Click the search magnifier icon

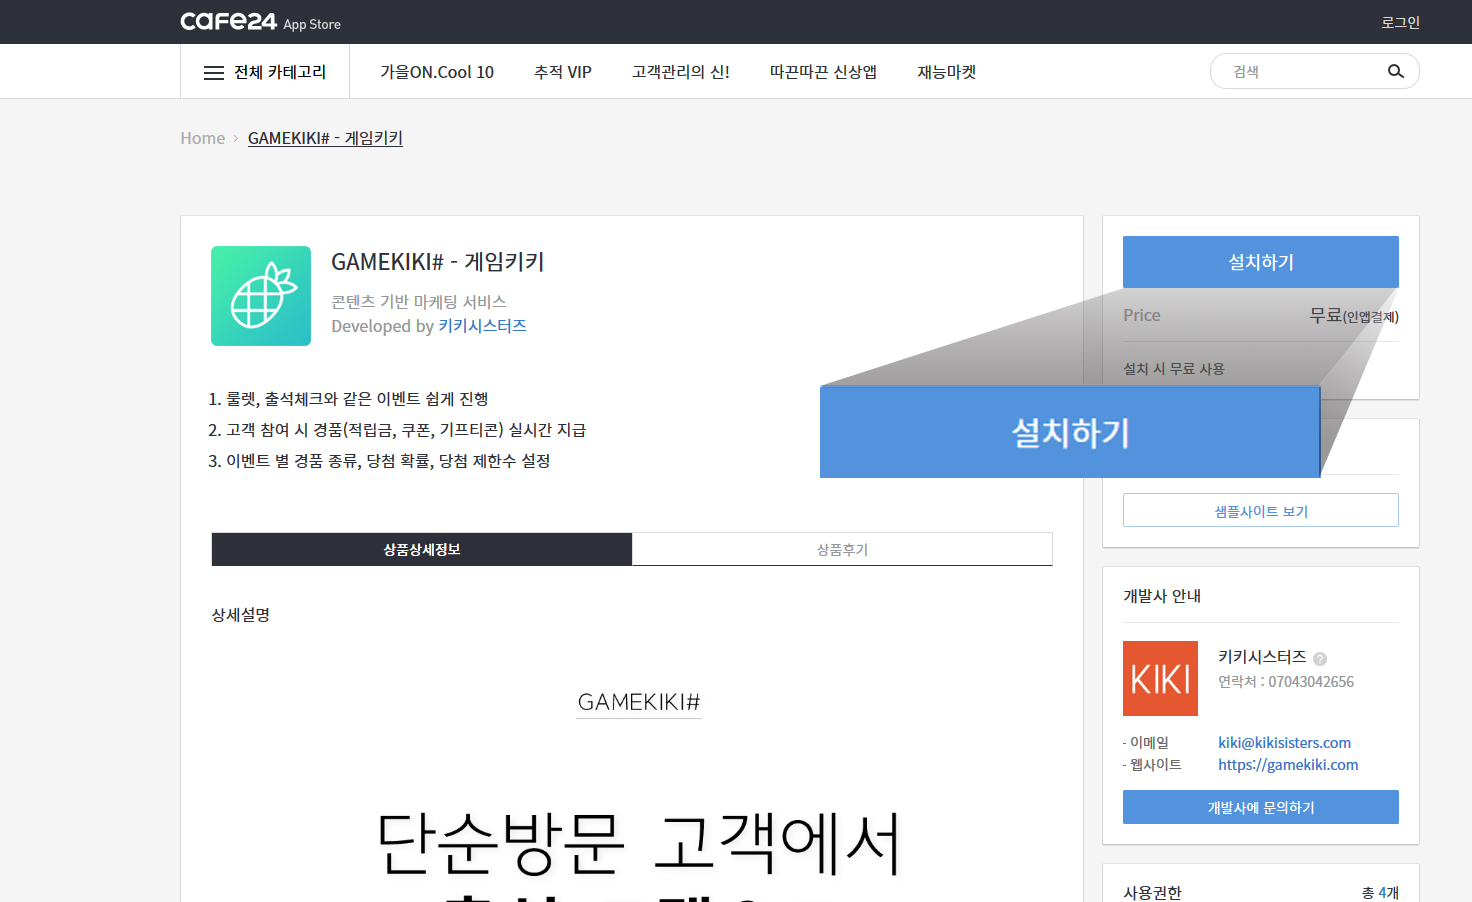(1395, 71)
